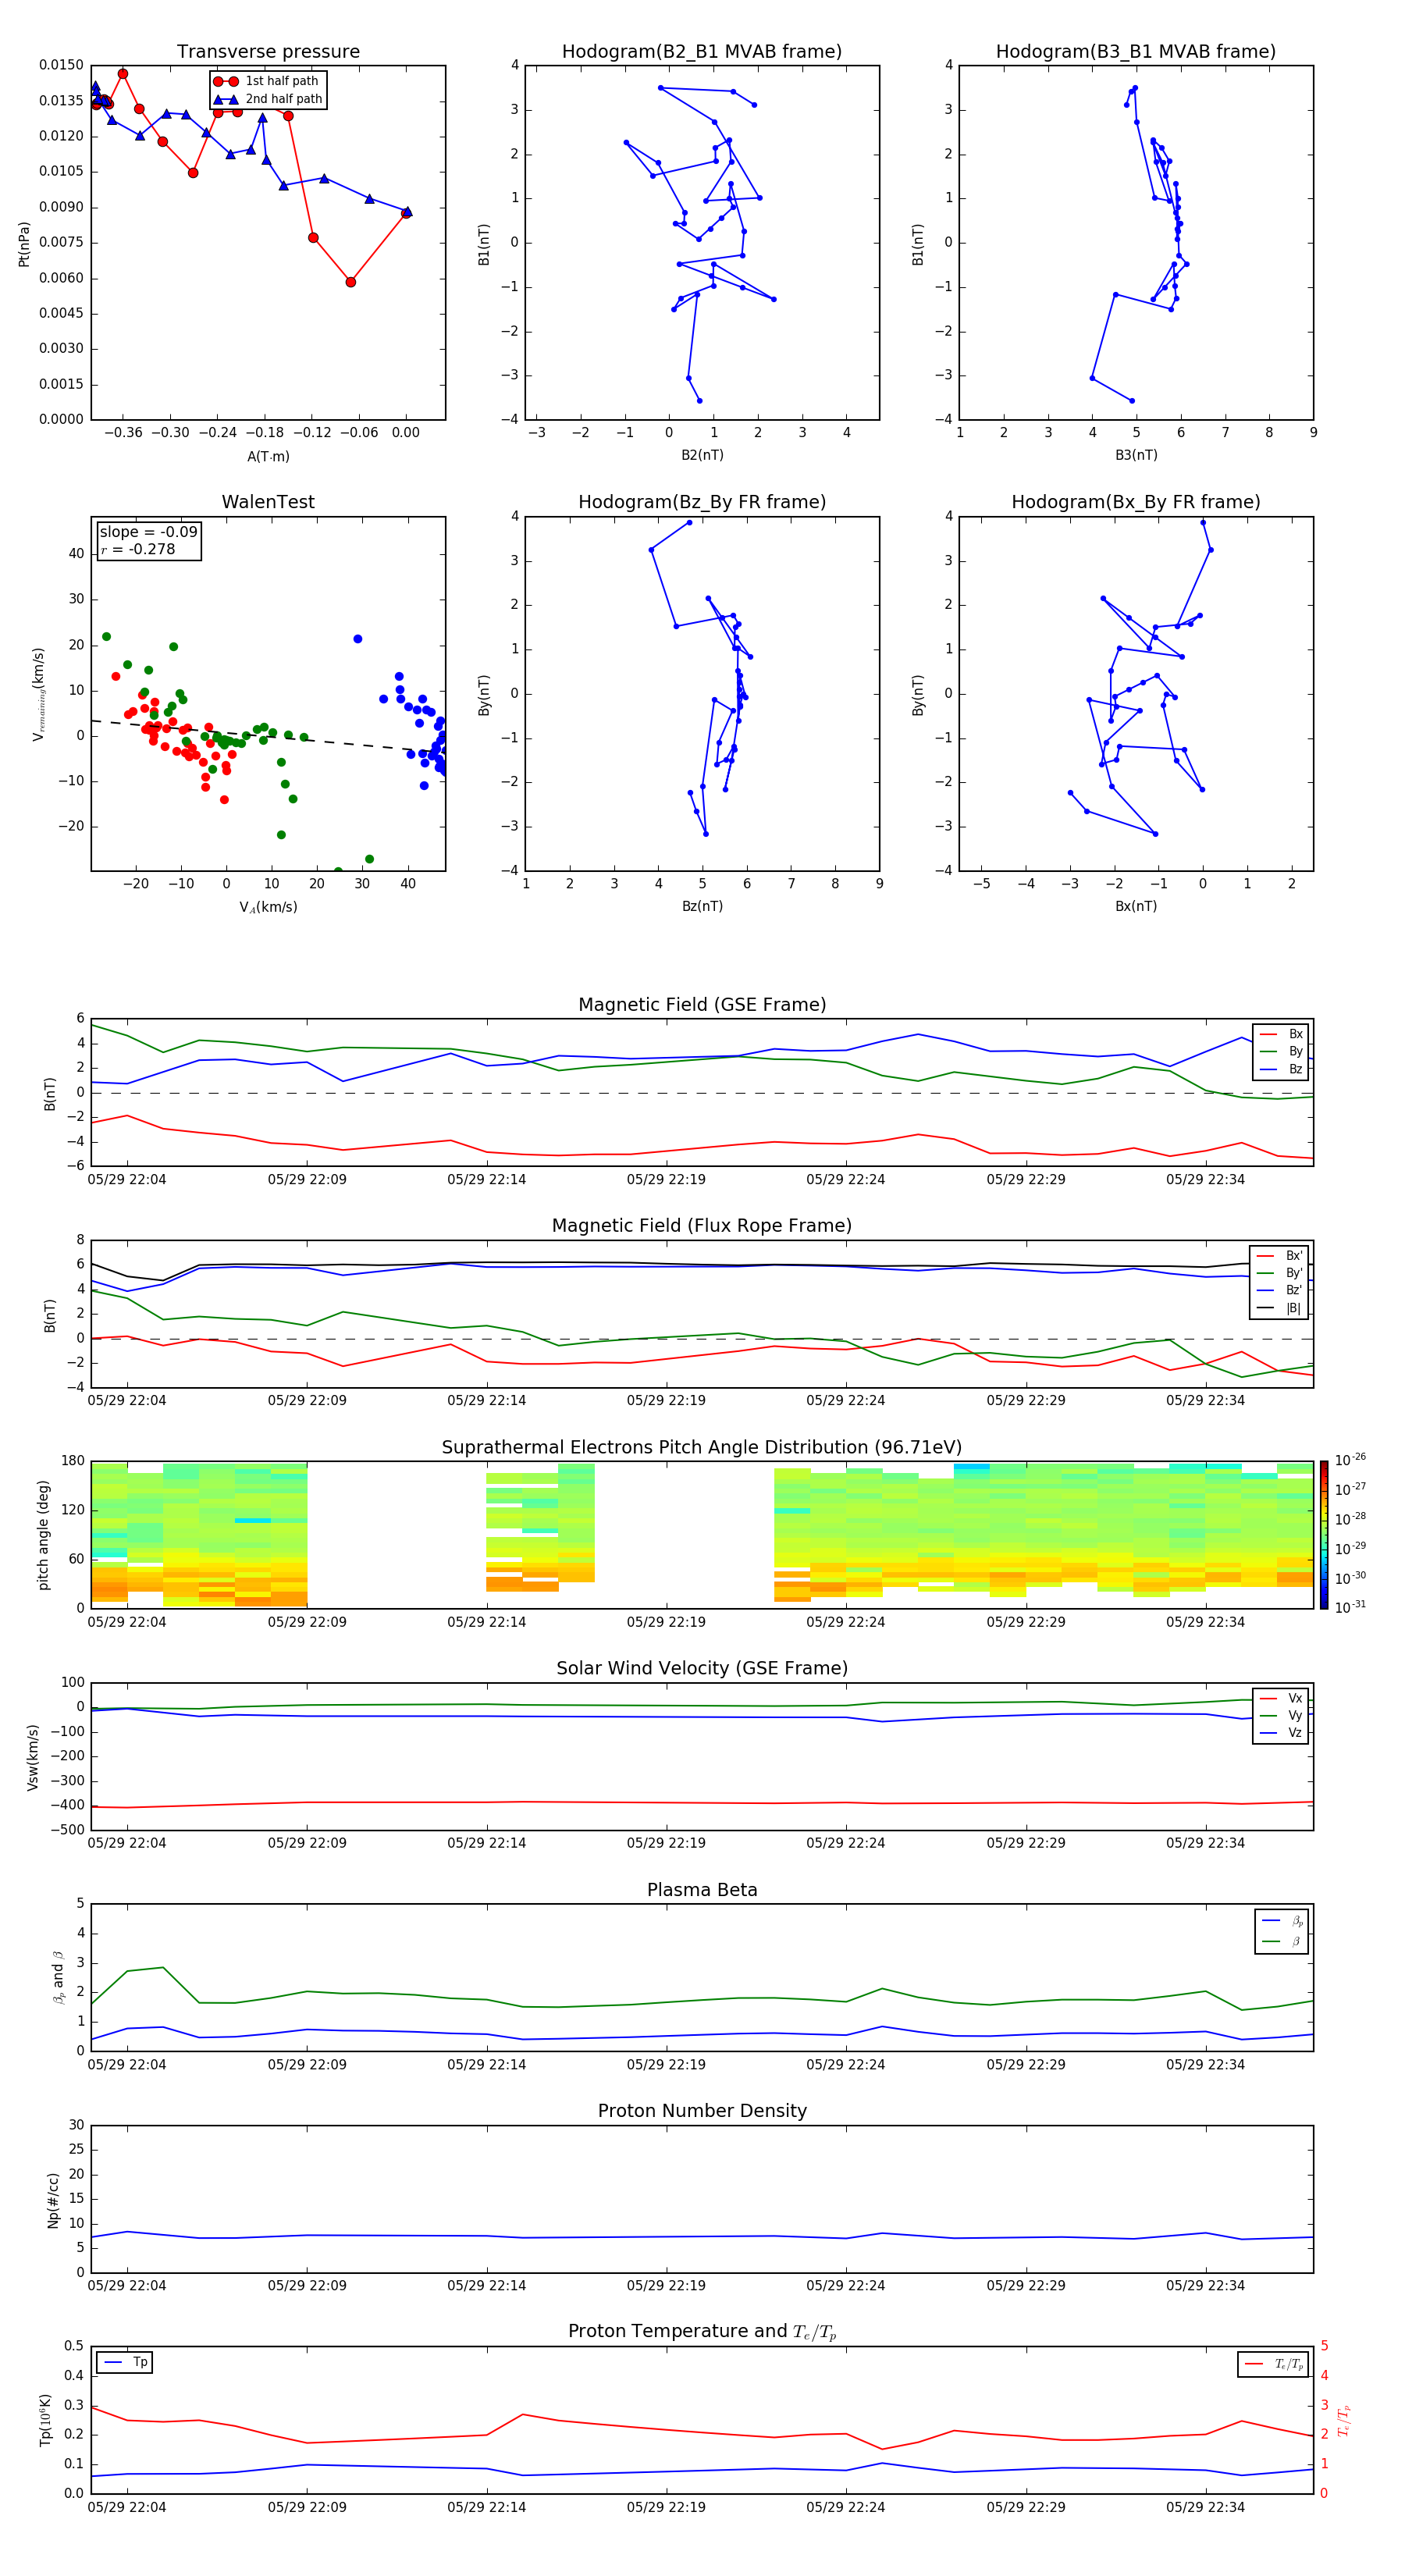Click the "r = -0.278" annotation
This screenshot has height=2576, width=1405.
click(x=138, y=549)
